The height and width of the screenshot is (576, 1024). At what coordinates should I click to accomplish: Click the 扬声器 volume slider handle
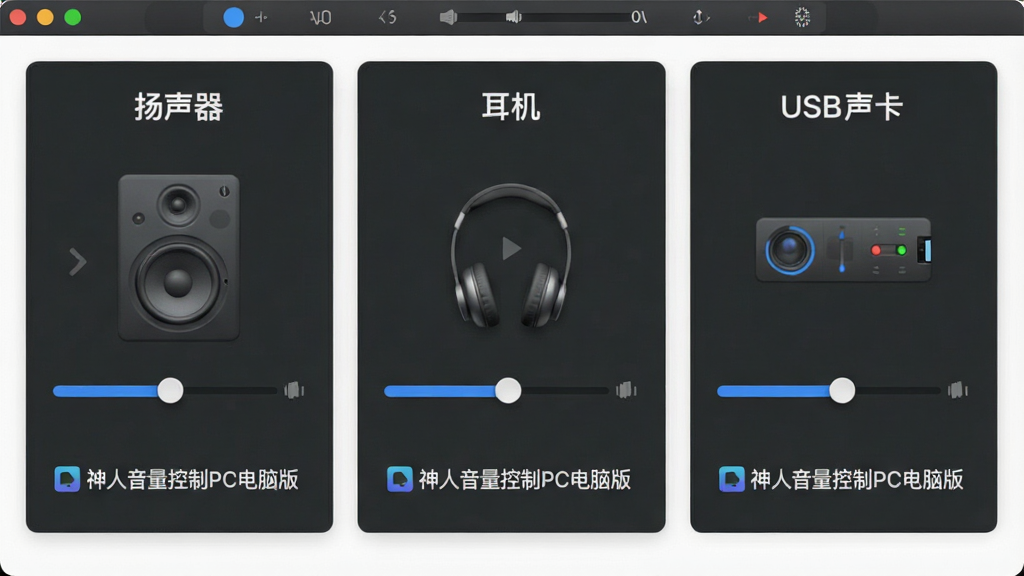[x=170, y=391]
